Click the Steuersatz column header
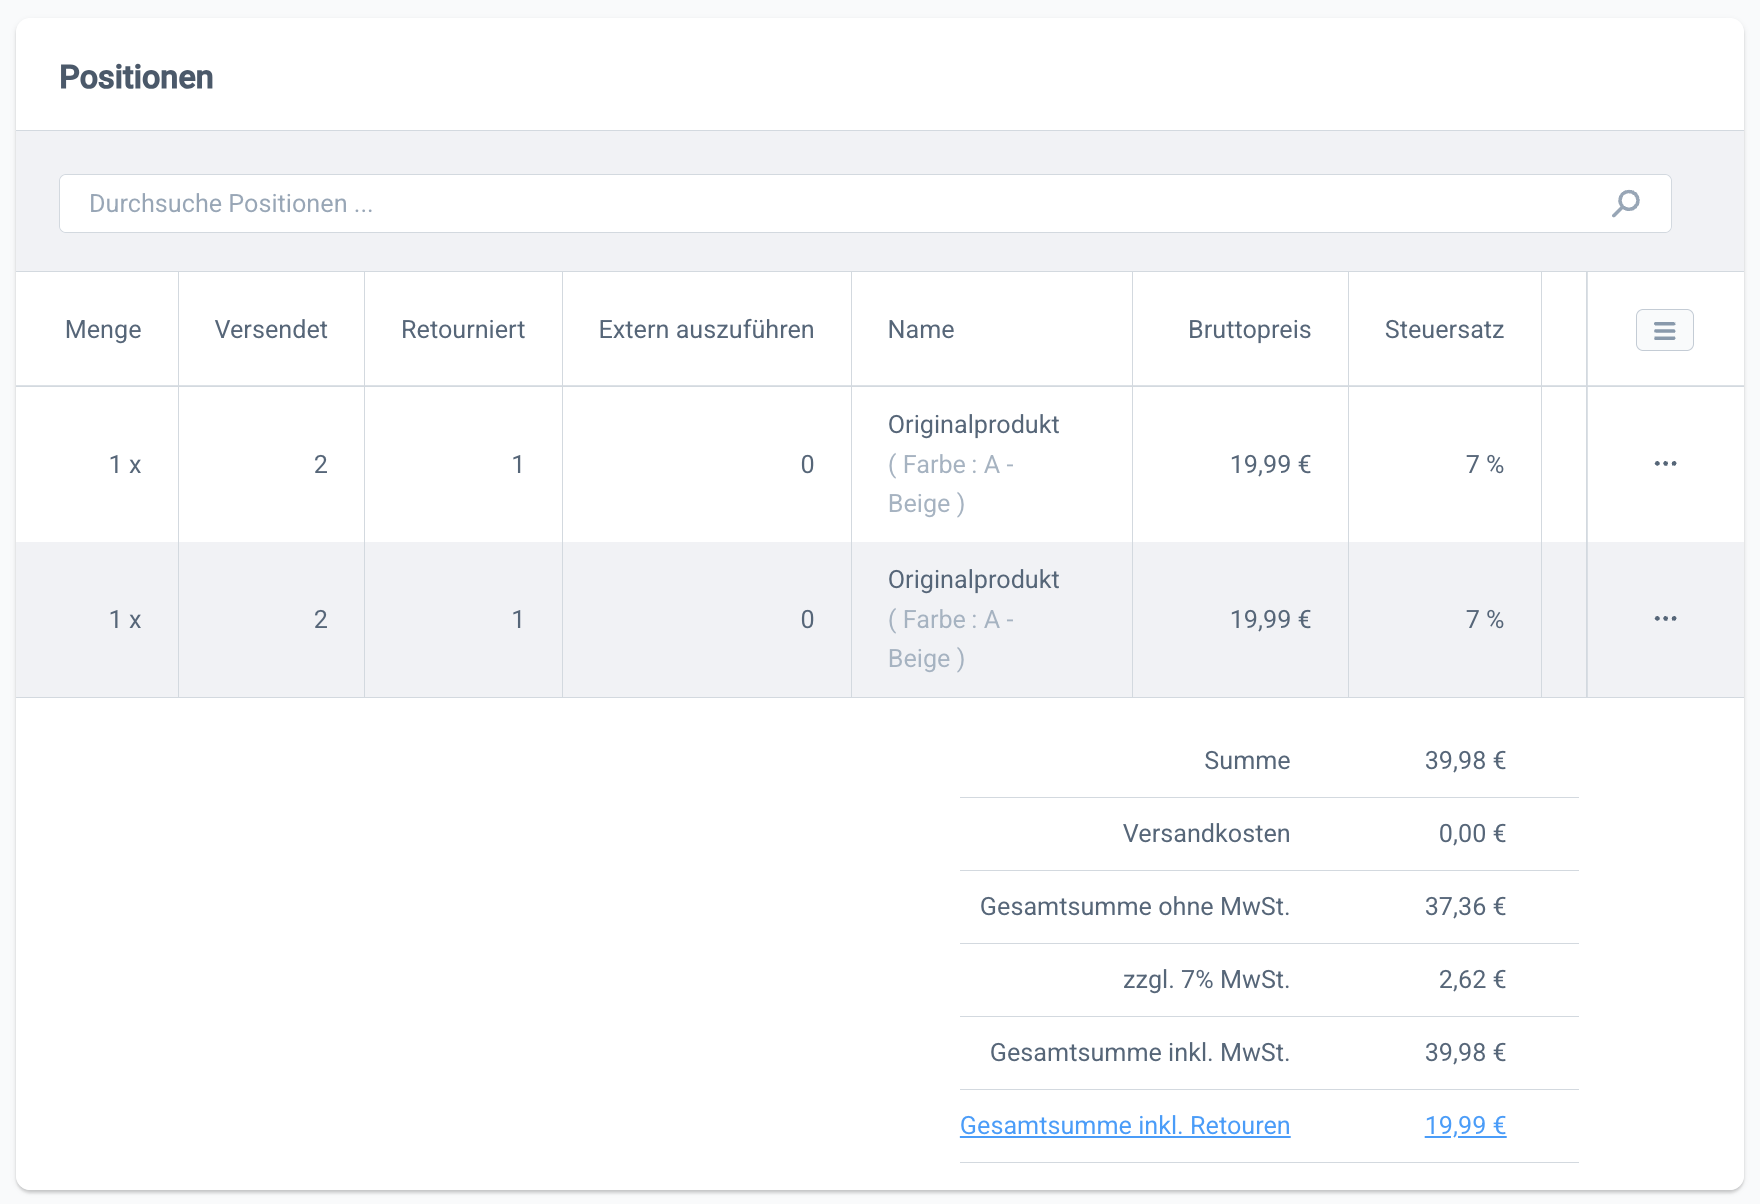The height and width of the screenshot is (1204, 1760). (1444, 330)
